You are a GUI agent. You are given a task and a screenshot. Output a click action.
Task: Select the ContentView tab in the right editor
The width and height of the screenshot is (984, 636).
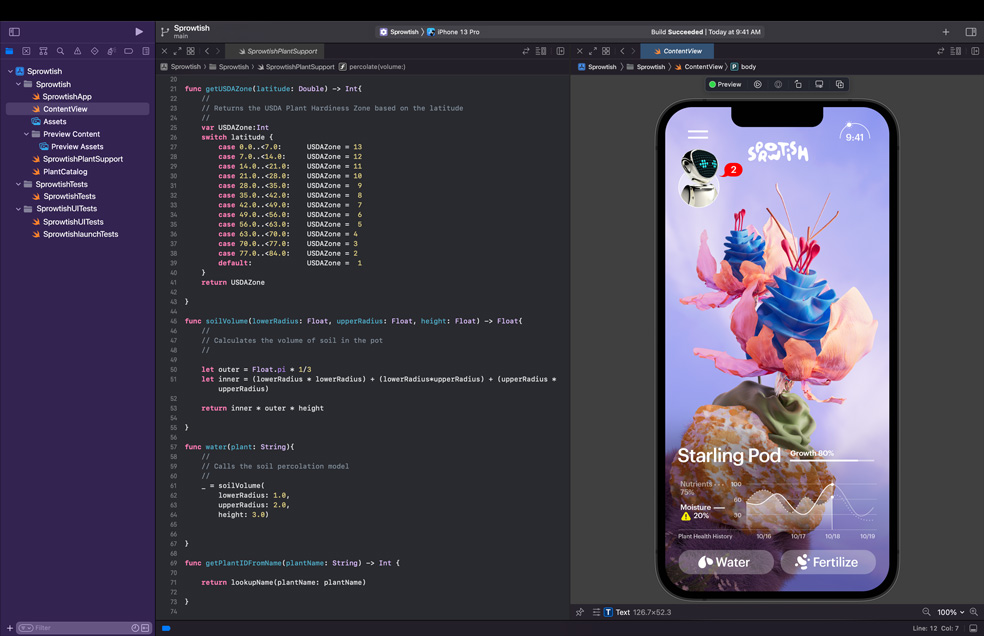(x=680, y=50)
